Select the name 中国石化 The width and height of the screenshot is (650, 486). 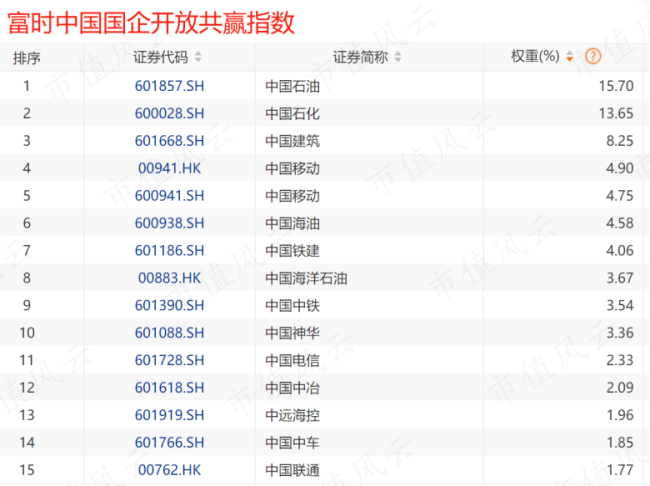tap(293, 114)
